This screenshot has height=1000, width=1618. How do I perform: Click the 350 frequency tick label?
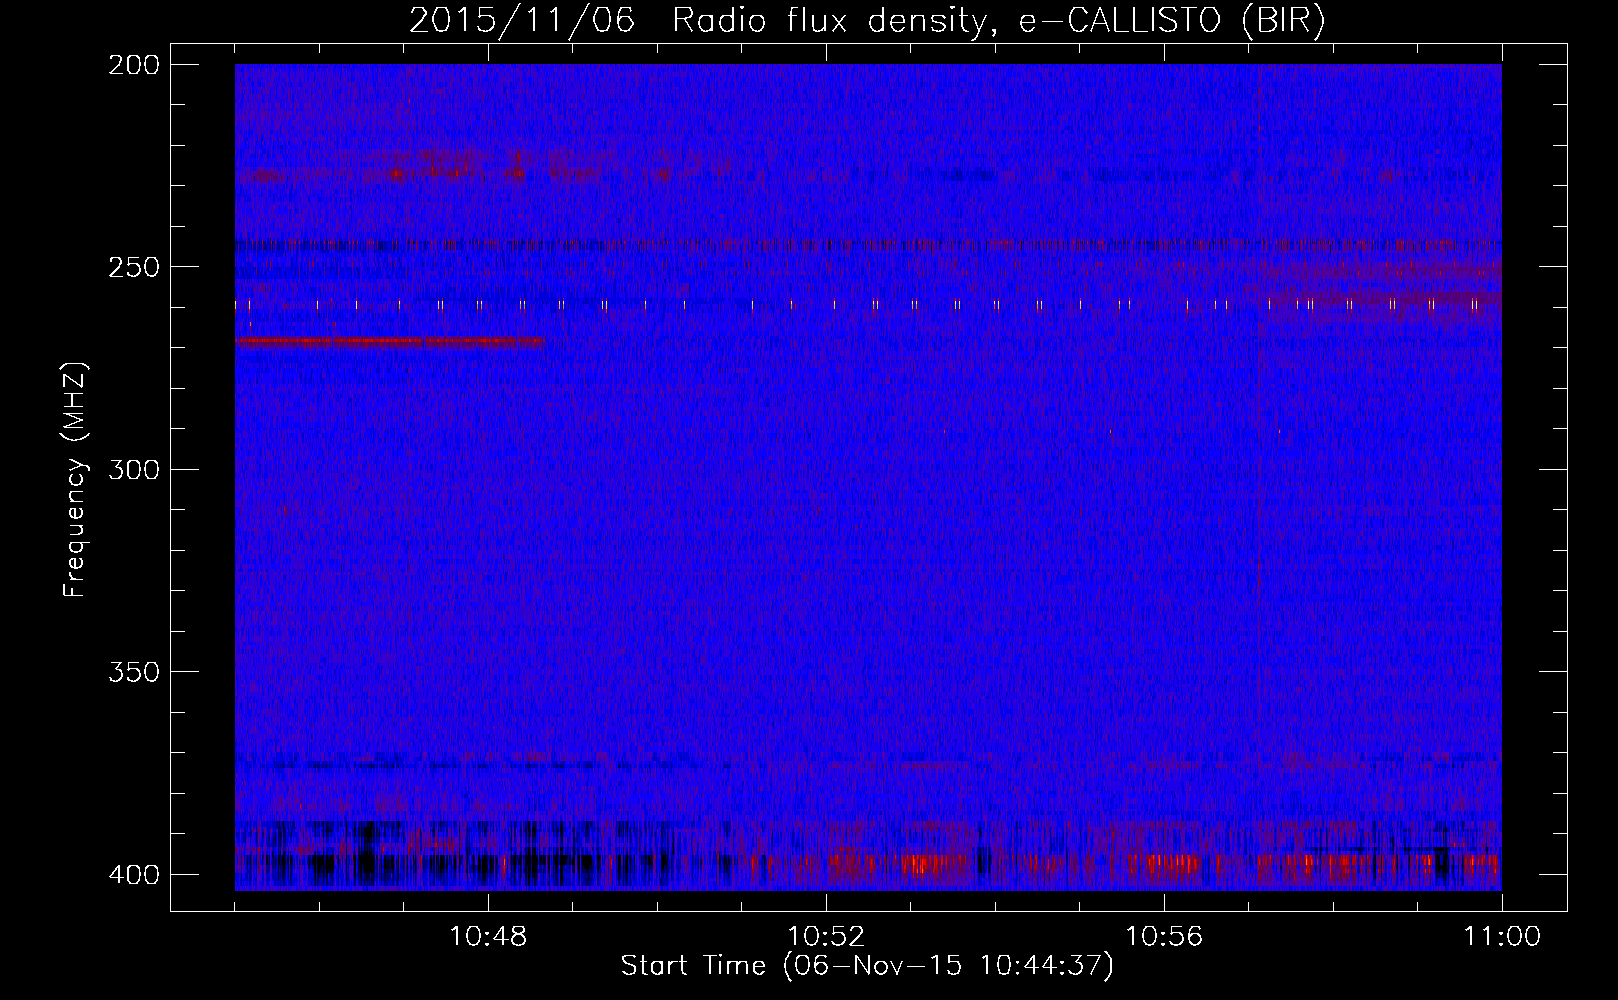pyautogui.click(x=133, y=672)
